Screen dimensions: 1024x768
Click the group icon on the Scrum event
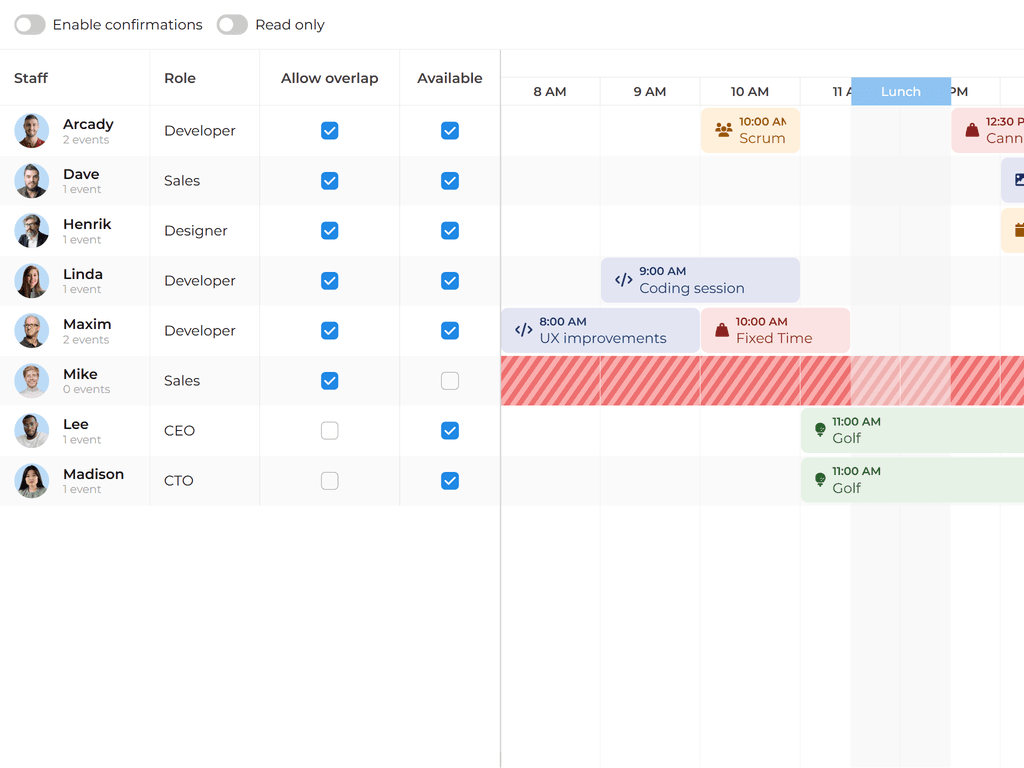click(x=724, y=131)
